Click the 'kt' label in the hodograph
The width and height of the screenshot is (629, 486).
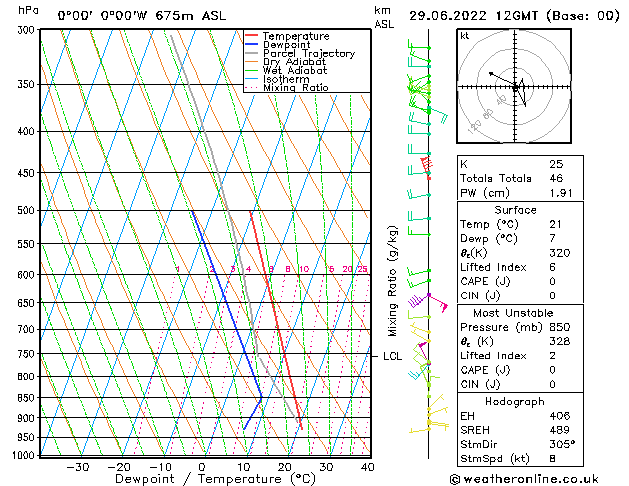[x=465, y=36]
